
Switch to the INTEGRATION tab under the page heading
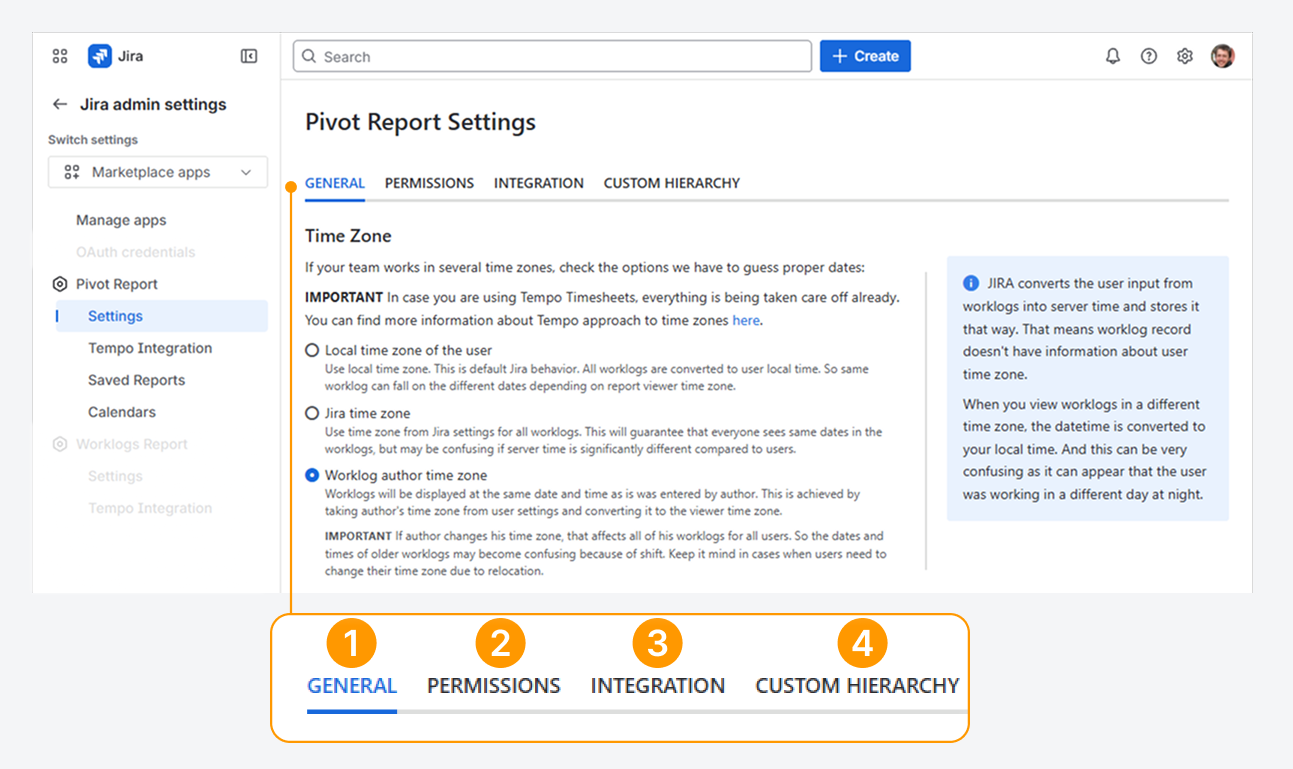[x=539, y=183]
